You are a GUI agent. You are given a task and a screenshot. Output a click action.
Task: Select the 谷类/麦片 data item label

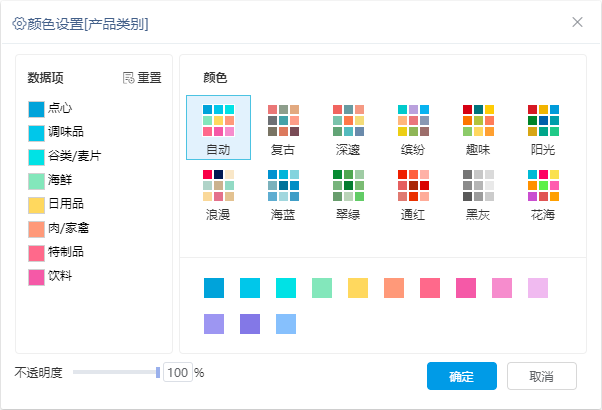tap(74, 156)
